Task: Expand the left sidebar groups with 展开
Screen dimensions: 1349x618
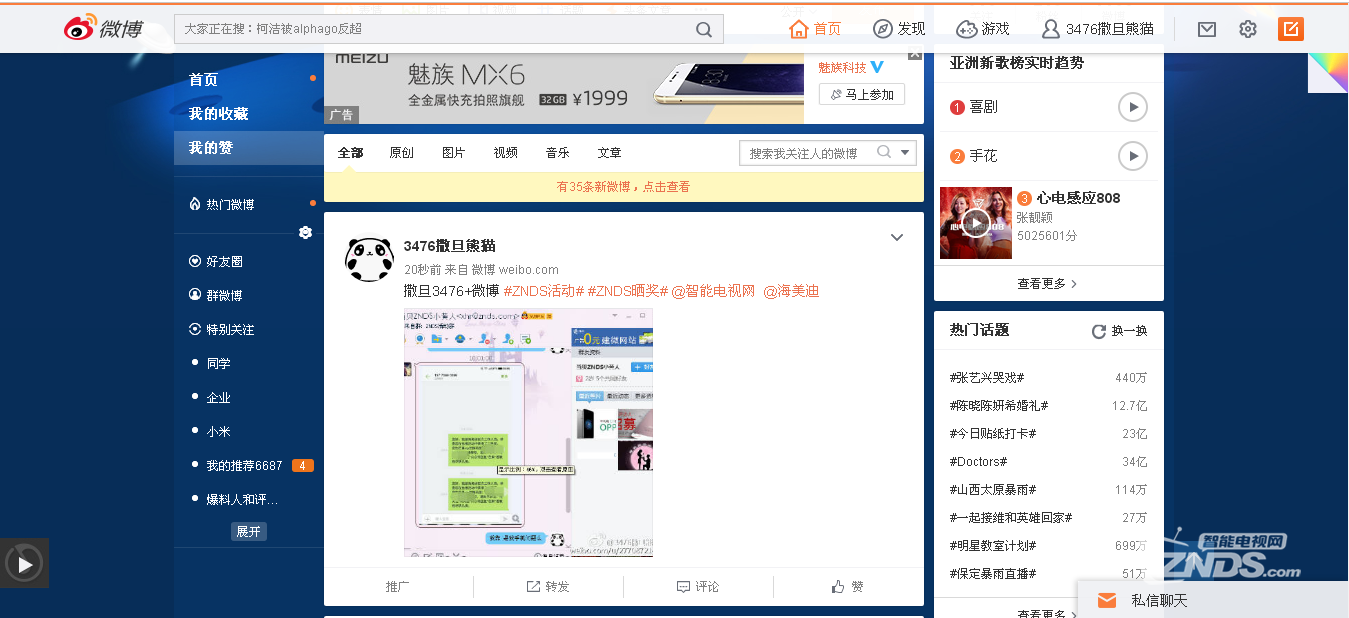Action: tap(248, 531)
